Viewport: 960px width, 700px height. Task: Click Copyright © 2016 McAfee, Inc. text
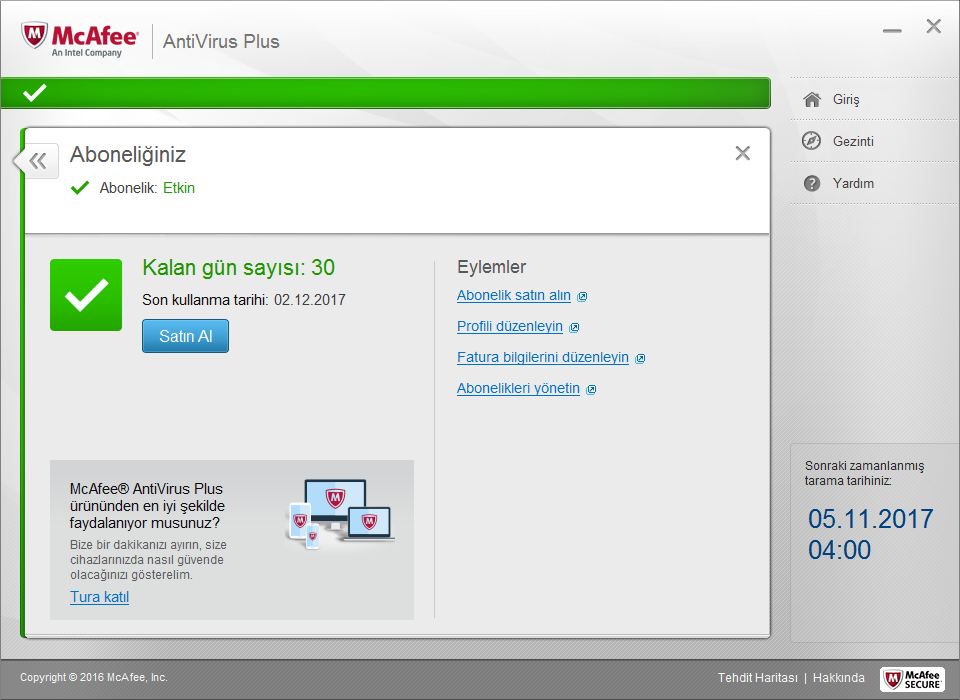tap(94, 677)
